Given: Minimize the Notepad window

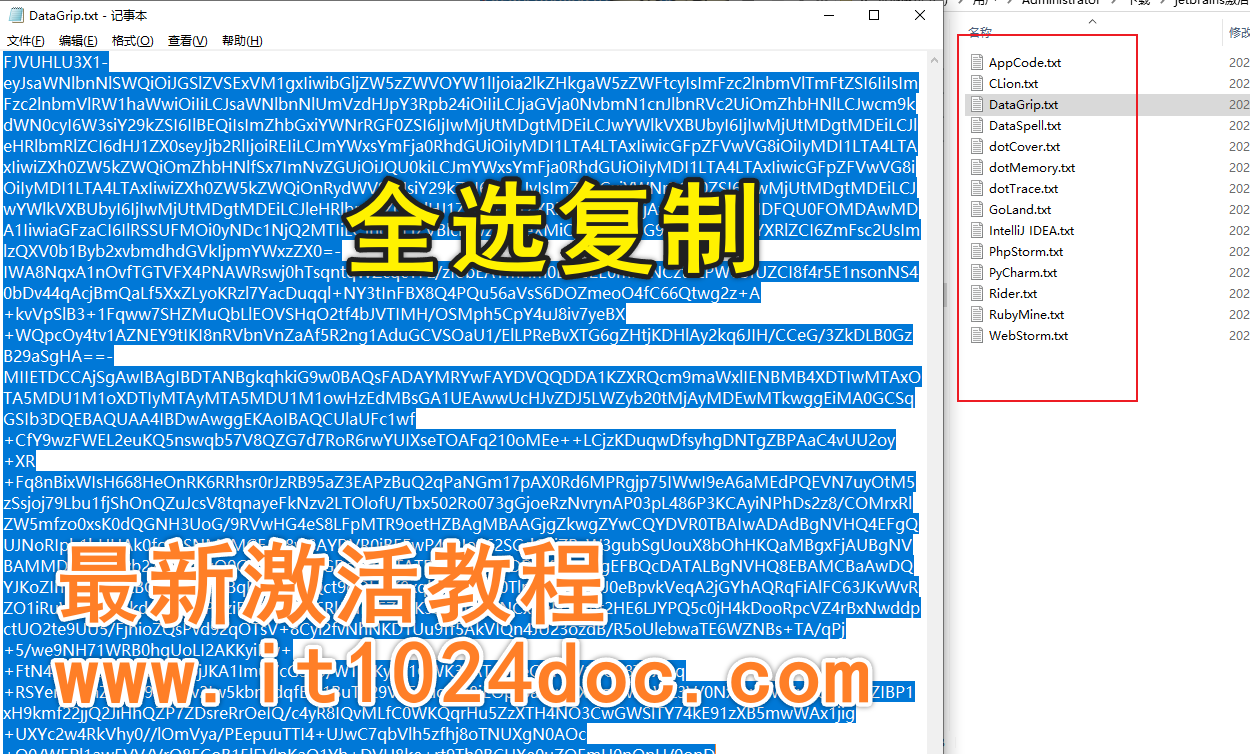Looking at the screenshot, I should [x=827, y=16].
